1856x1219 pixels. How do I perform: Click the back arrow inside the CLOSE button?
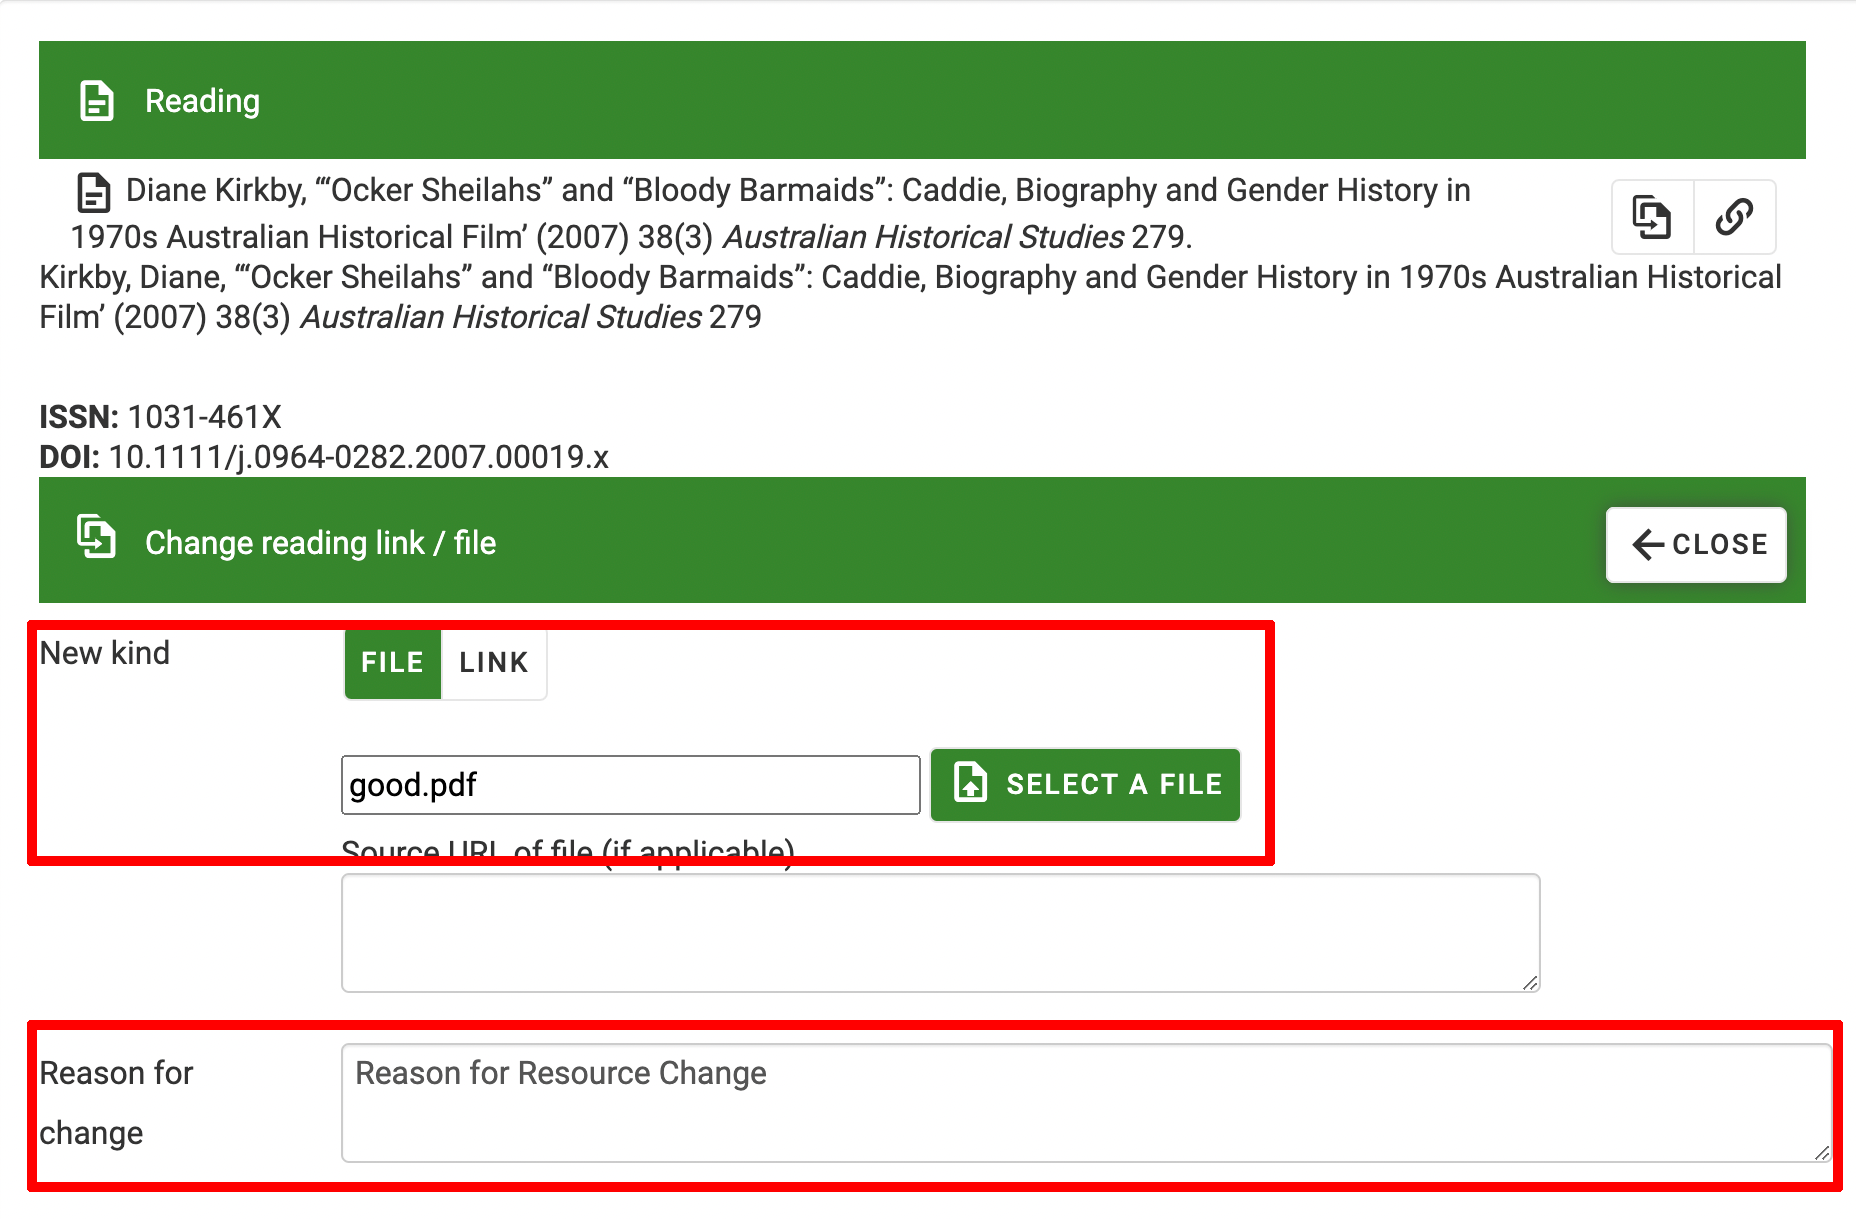(x=1646, y=544)
